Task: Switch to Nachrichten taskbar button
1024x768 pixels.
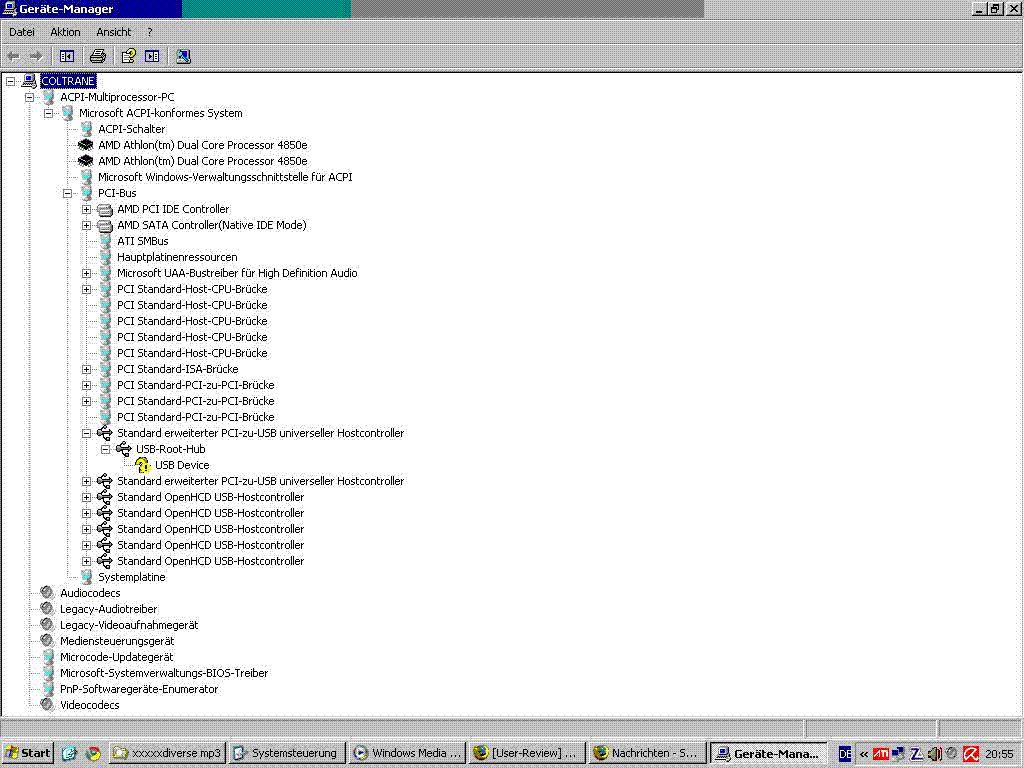Action: (647, 753)
